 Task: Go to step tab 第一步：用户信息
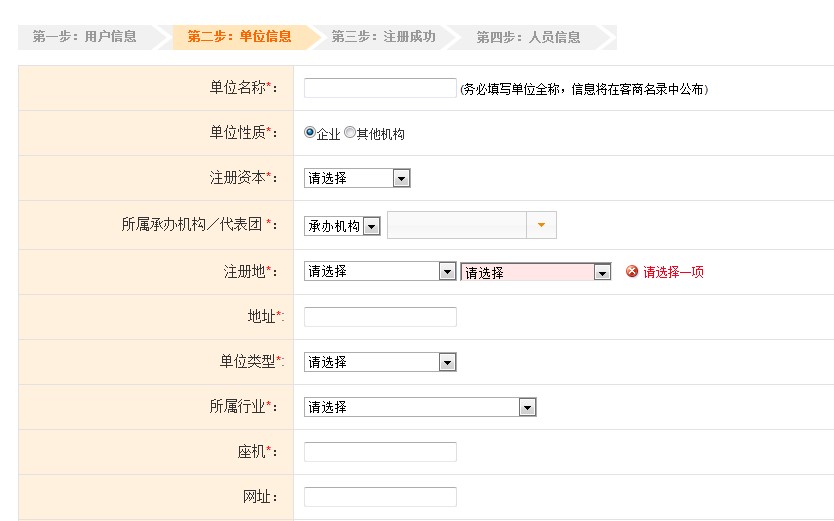coord(85,37)
